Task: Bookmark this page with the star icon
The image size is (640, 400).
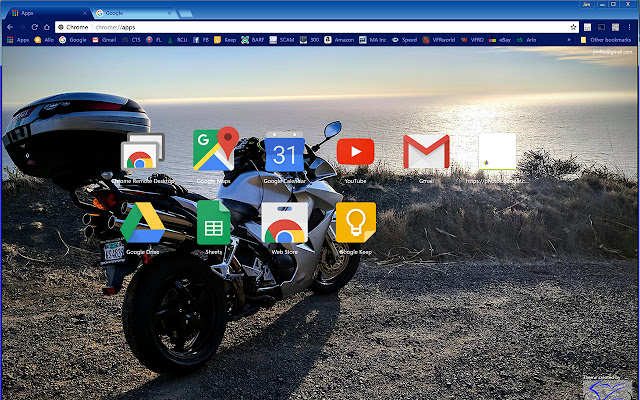Action: 573,27
